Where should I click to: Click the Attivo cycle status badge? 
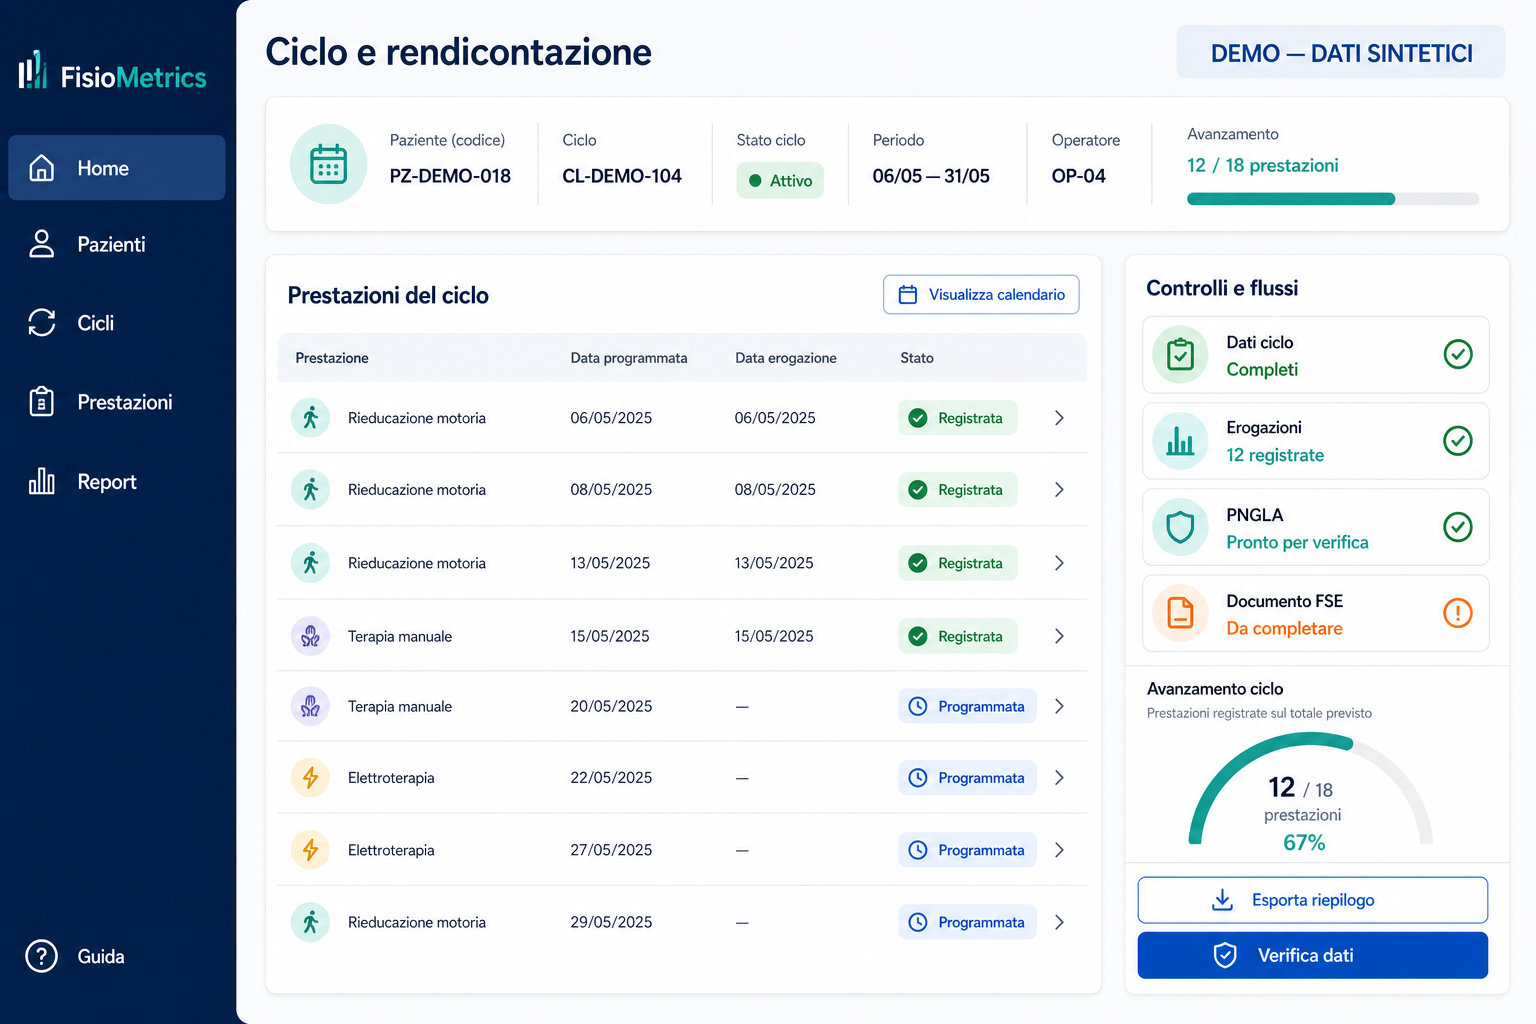coord(780,181)
